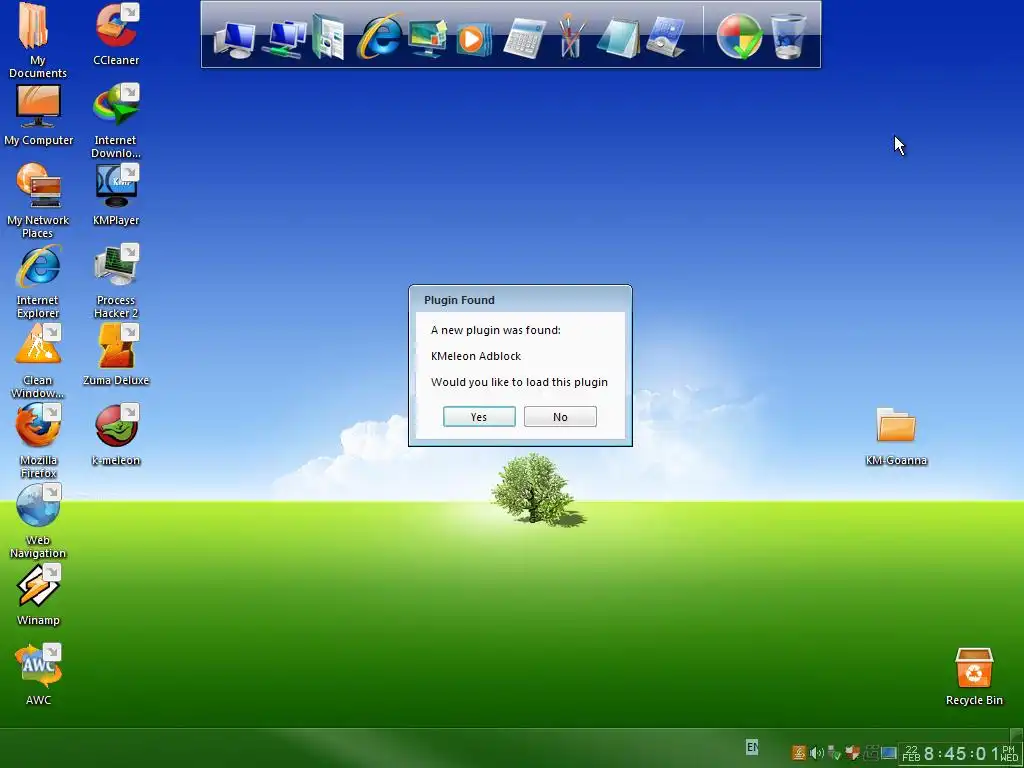The height and width of the screenshot is (768, 1024).
Task: Select the Process Hacker 2 shortcut
Action: [116, 281]
